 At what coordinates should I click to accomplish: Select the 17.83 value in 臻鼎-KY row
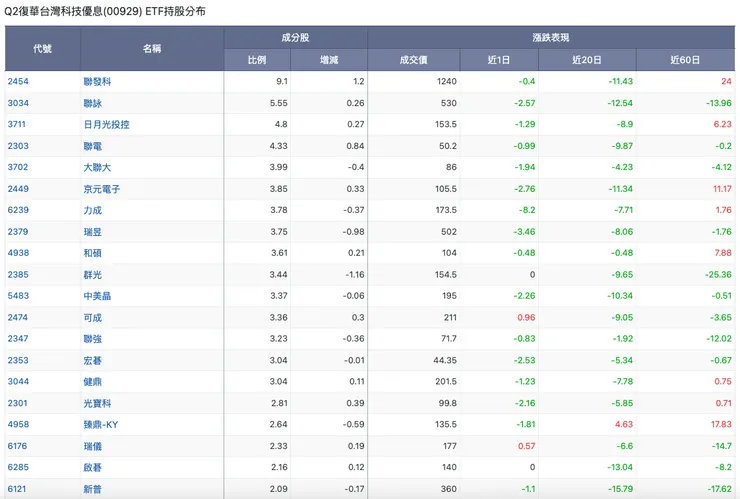(721, 424)
